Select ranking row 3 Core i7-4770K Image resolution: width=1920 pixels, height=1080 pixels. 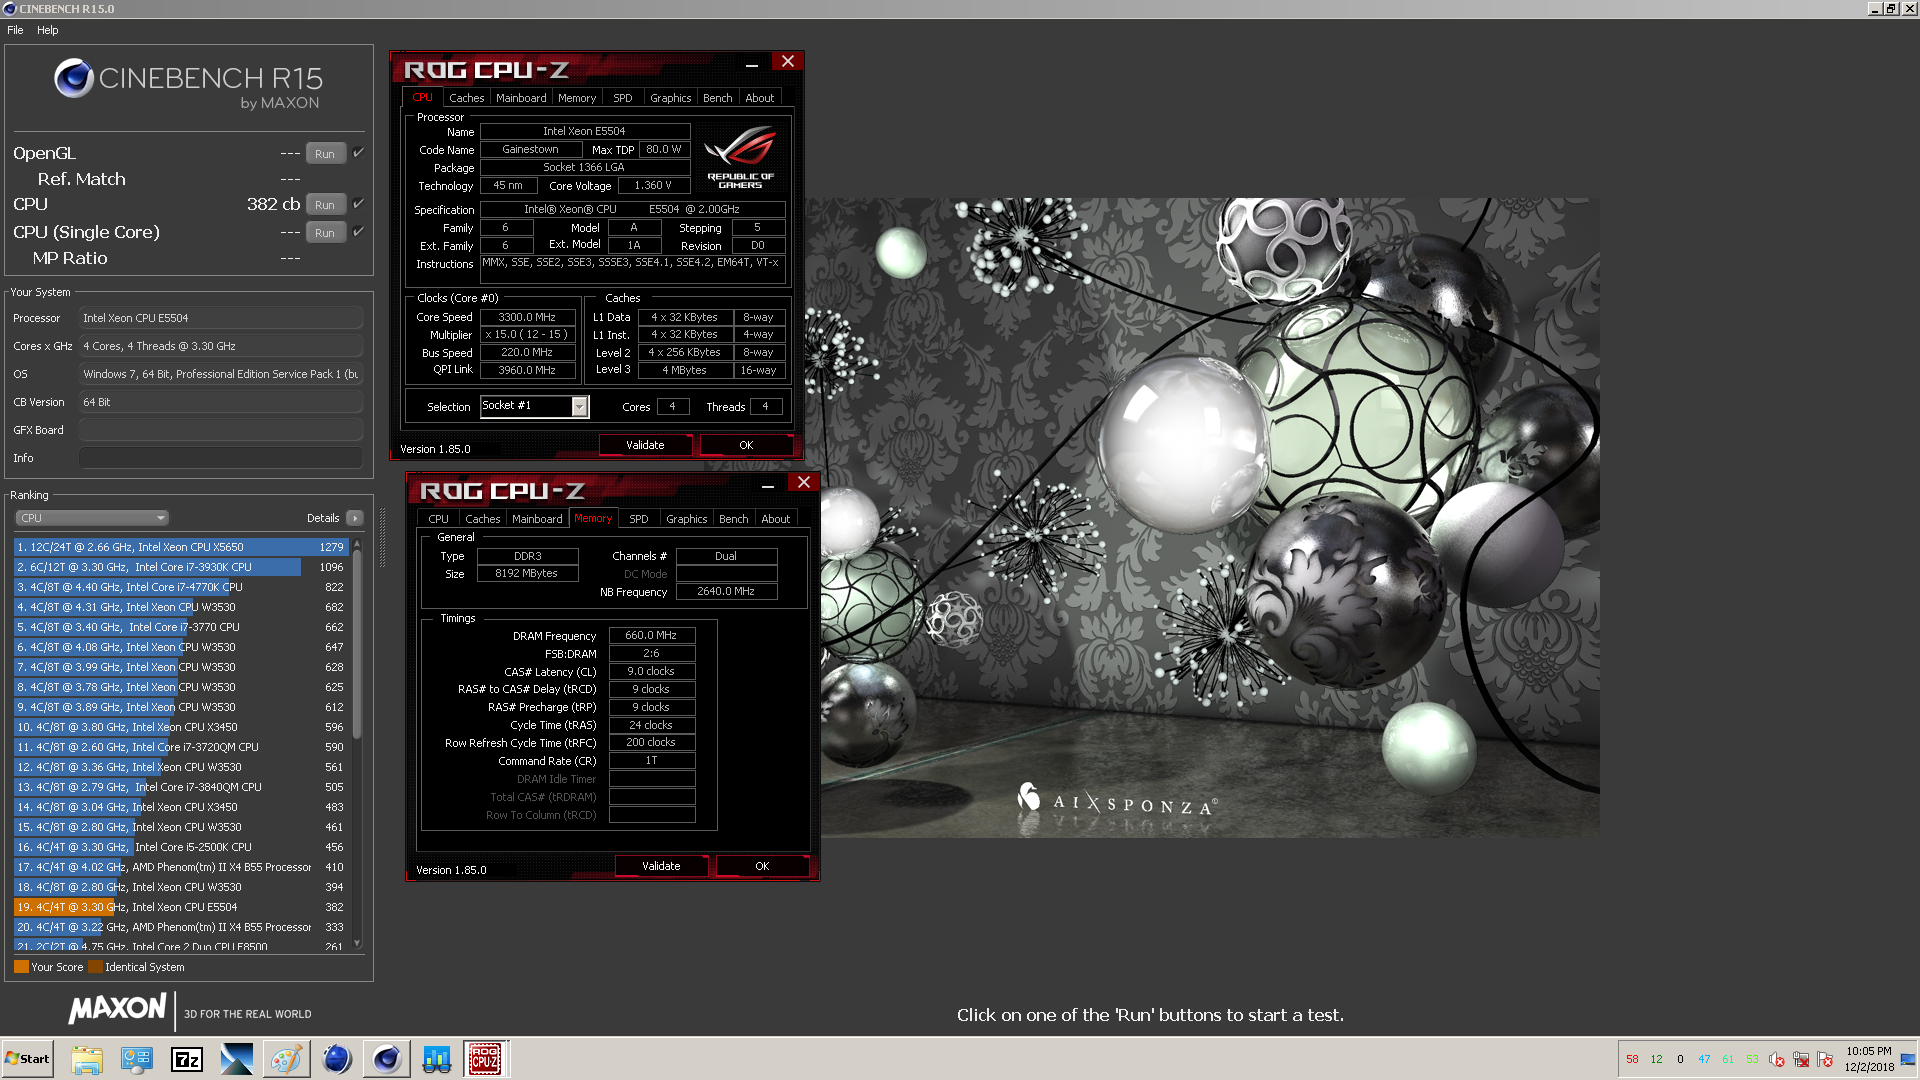(x=181, y=587)
